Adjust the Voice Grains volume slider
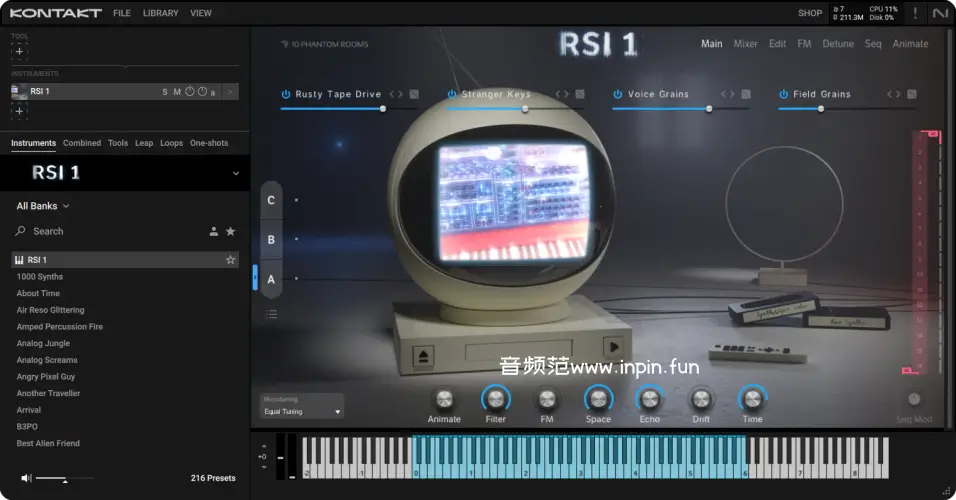Viewport: 956px width, 500px height. 680,109
